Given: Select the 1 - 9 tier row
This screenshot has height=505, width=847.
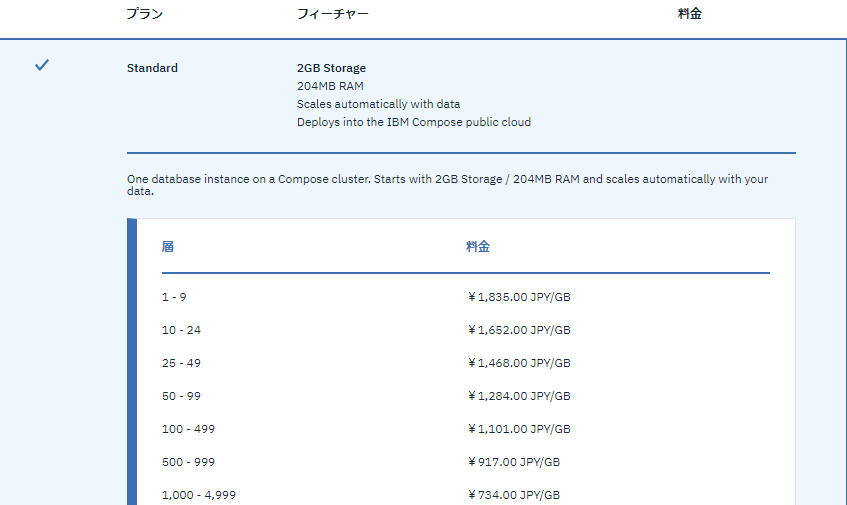Looking at the screenshot, I should point(466,297).
